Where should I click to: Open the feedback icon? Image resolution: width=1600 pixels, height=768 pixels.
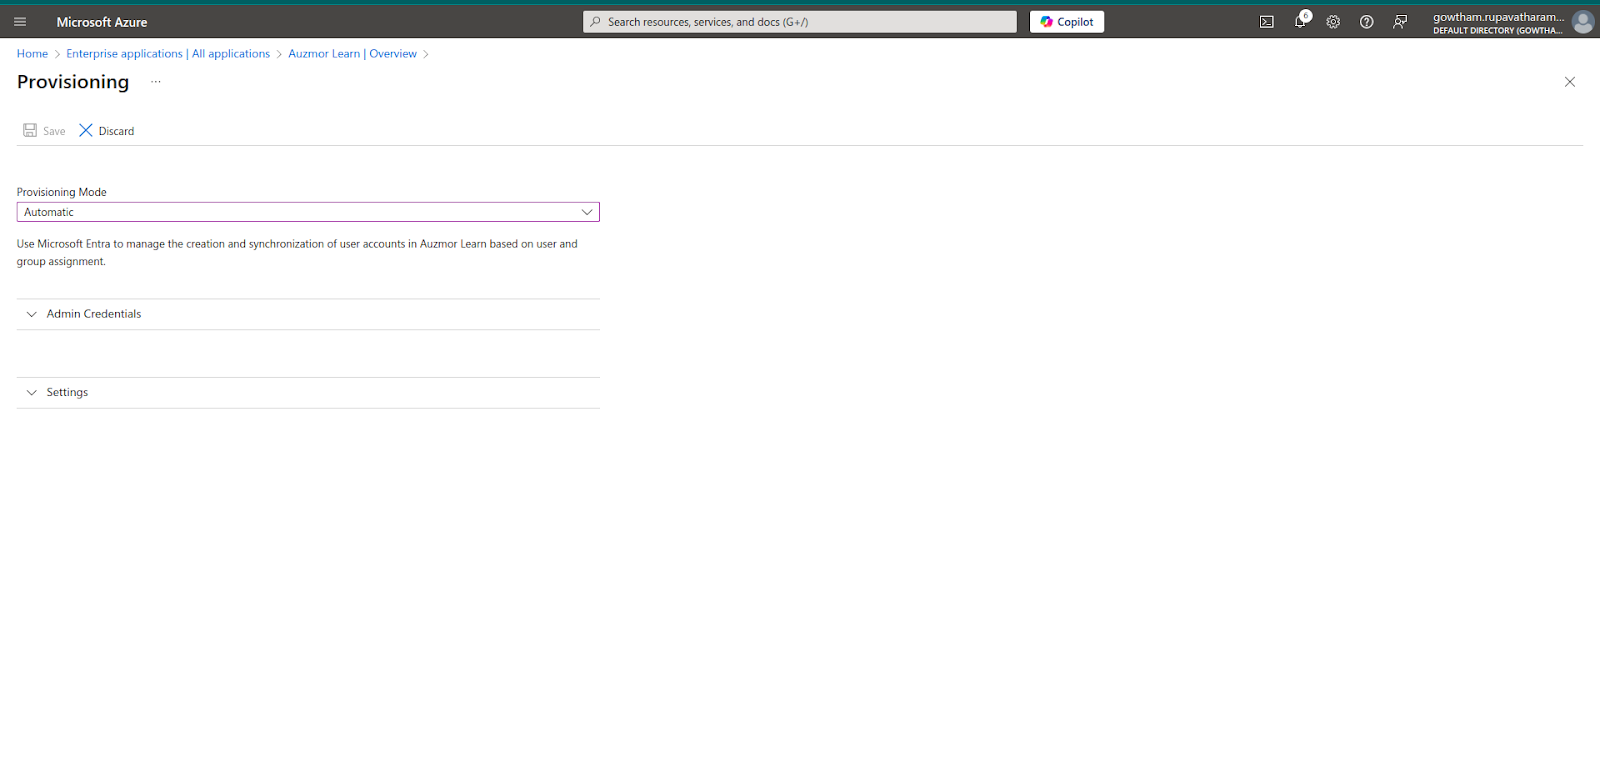pos(1400,22)
